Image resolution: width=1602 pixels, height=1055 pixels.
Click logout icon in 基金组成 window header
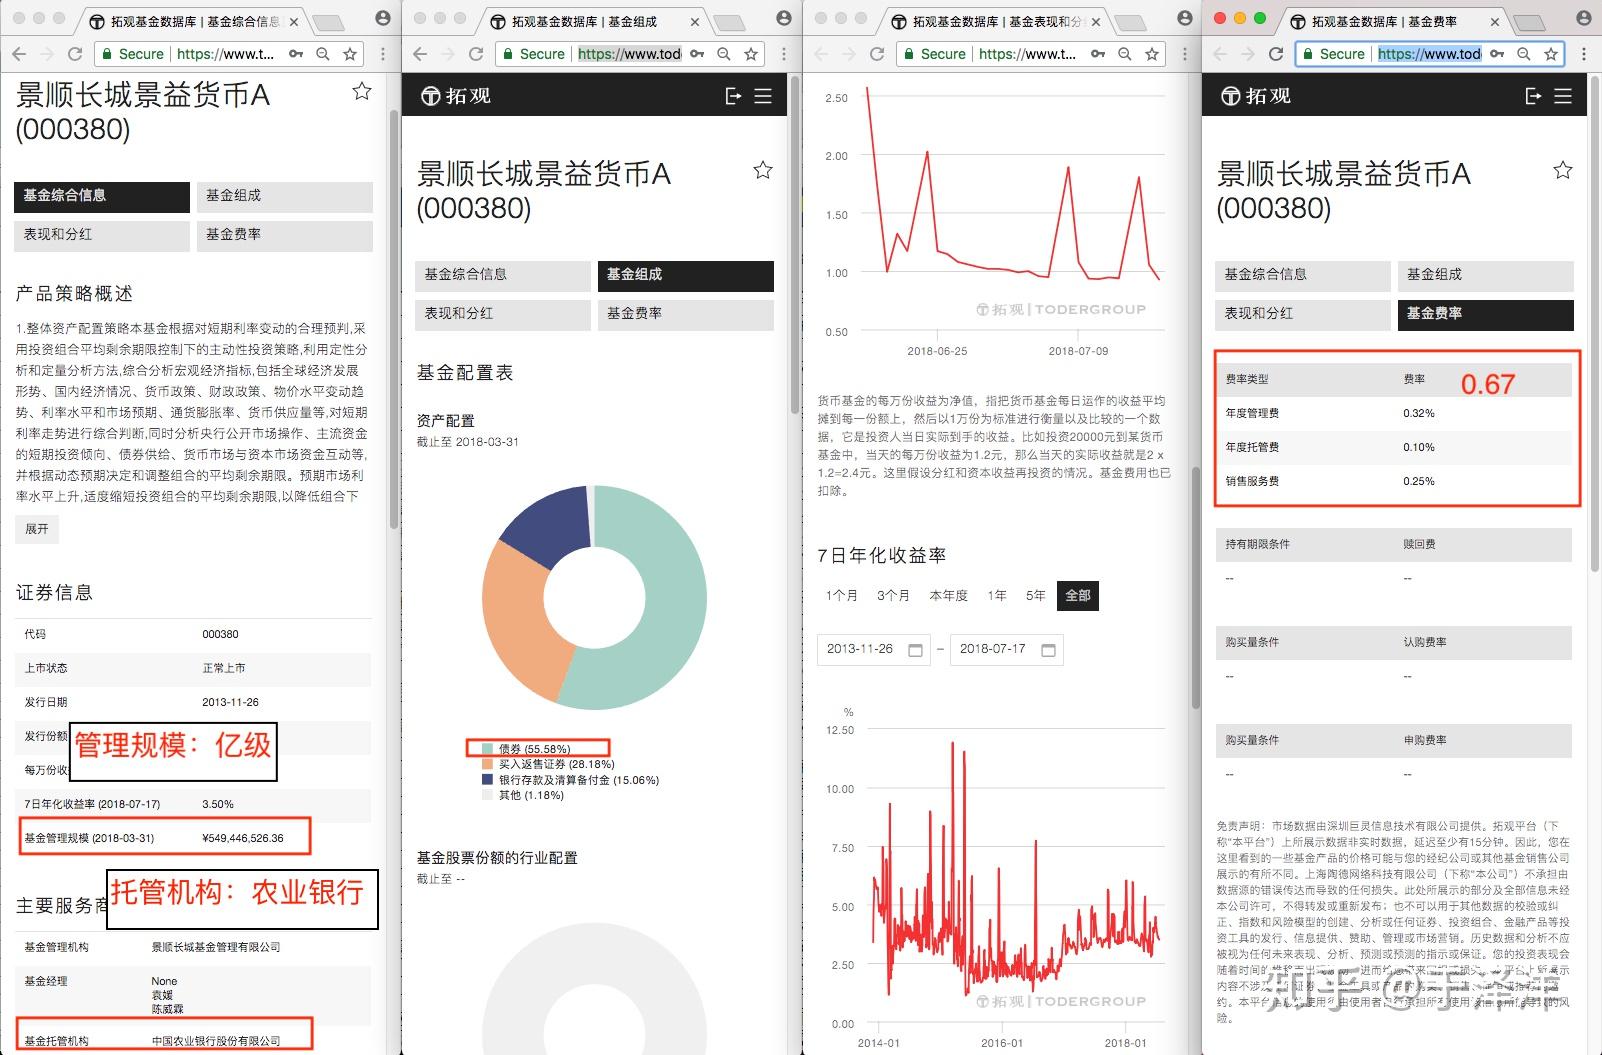[733, 96]
